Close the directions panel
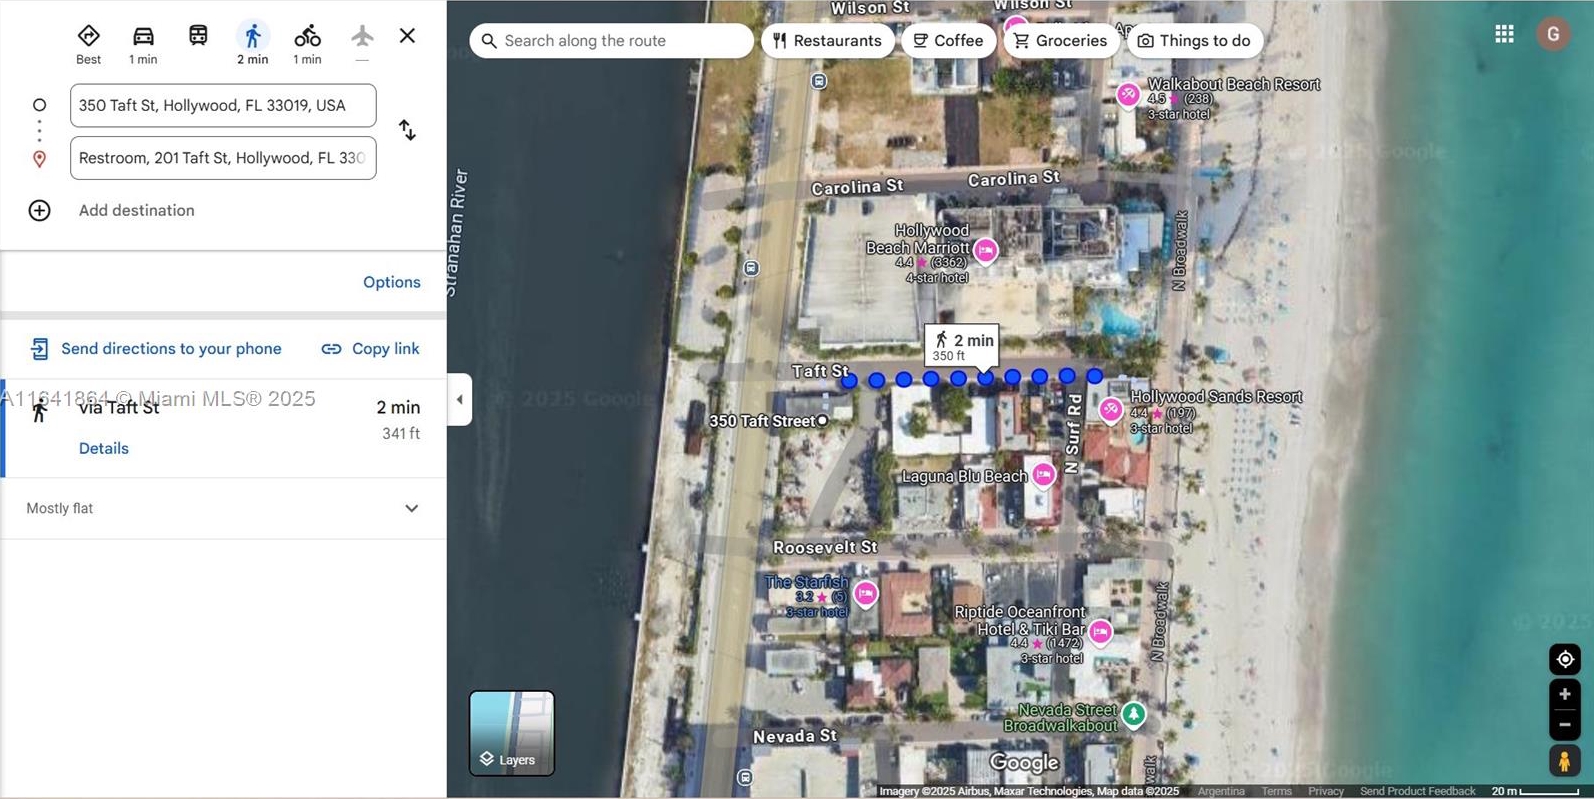Viewport: 1594px width, 799px height. click(x=407, y=36)
